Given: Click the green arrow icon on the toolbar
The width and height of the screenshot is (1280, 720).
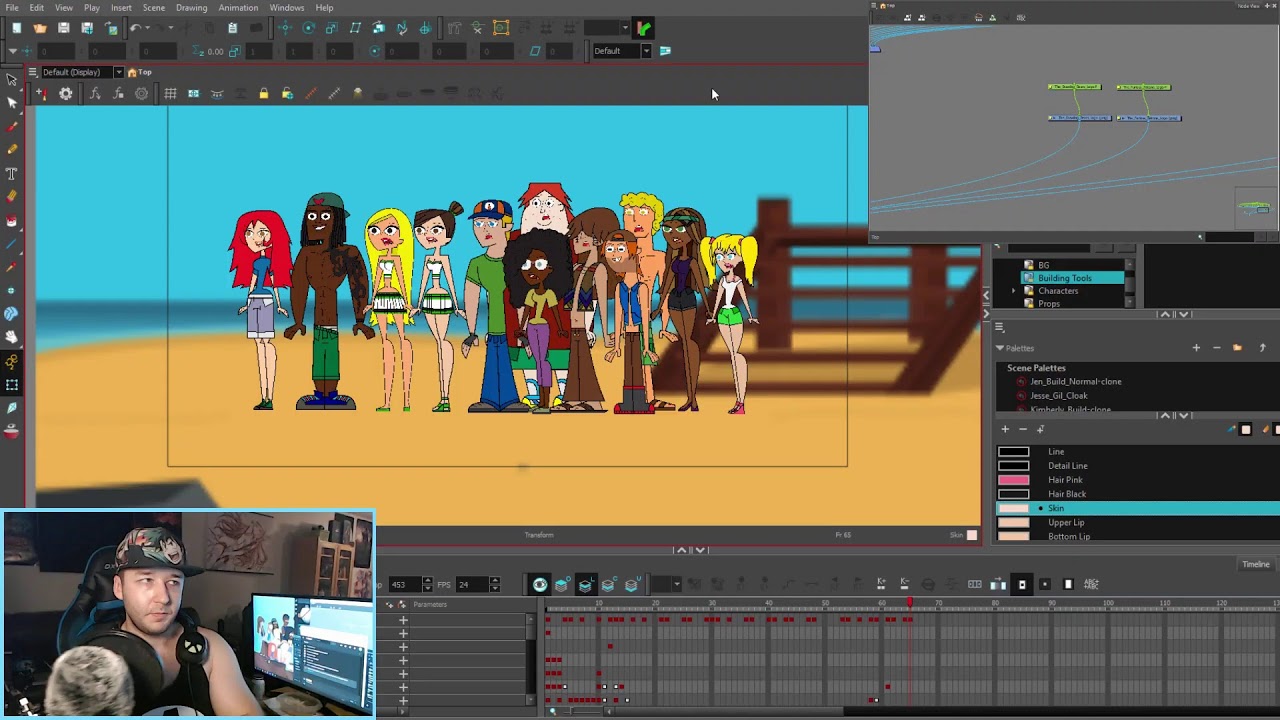Looking at the screenshot, I should point(643,28).
